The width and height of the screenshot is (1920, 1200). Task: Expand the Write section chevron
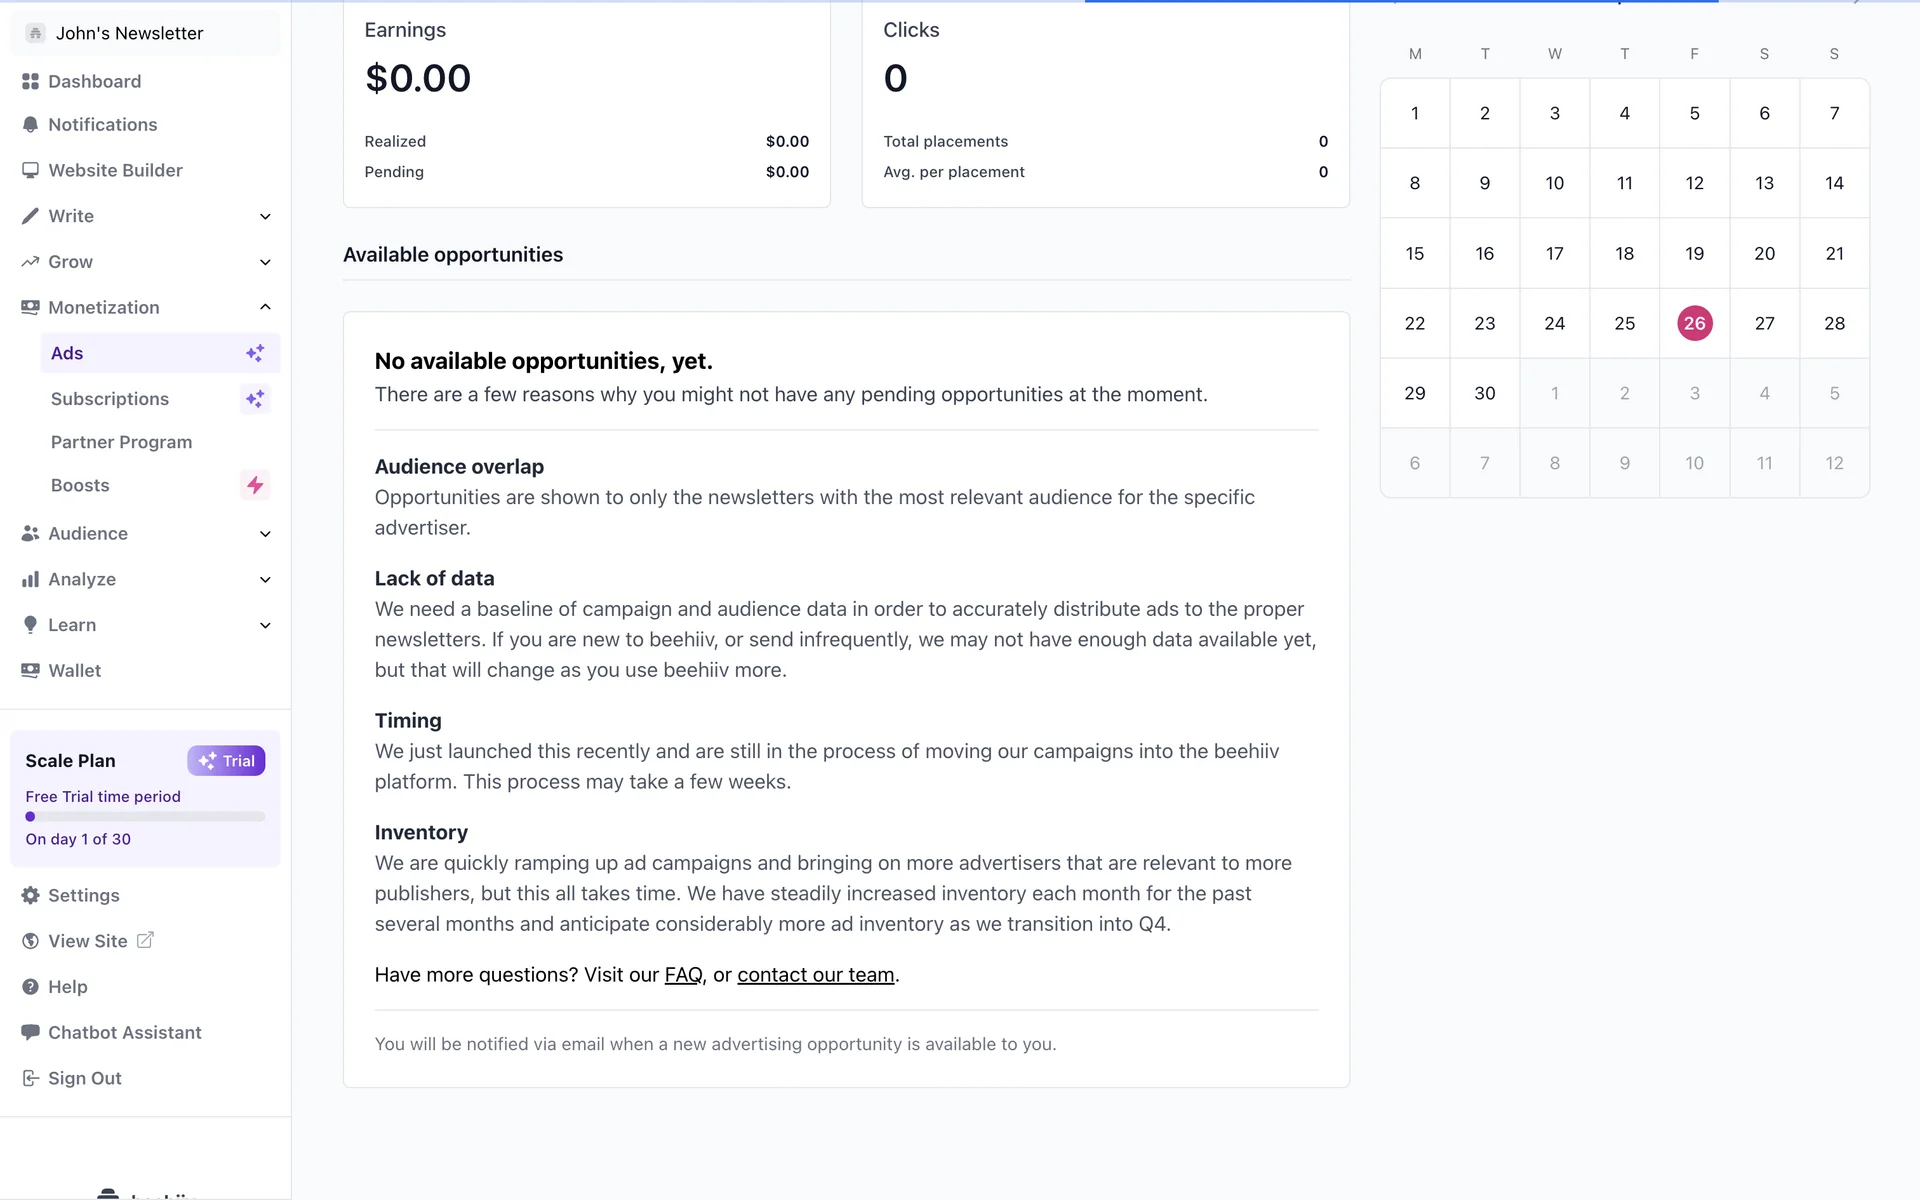265,216
